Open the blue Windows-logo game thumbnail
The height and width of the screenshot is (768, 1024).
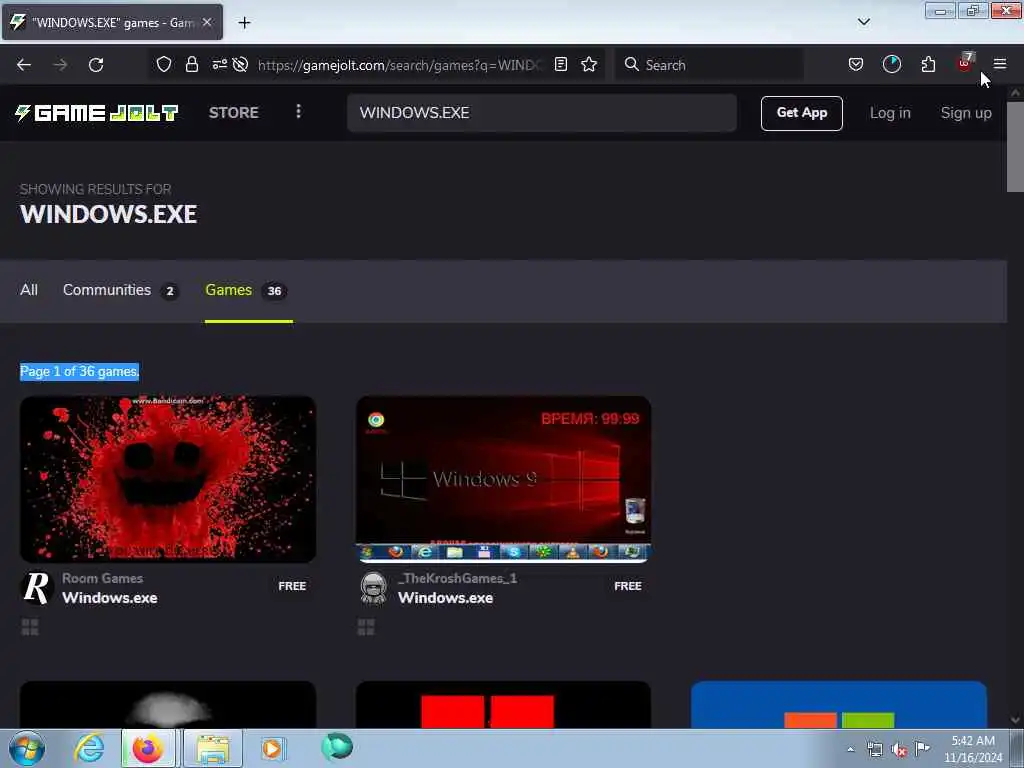839,705
